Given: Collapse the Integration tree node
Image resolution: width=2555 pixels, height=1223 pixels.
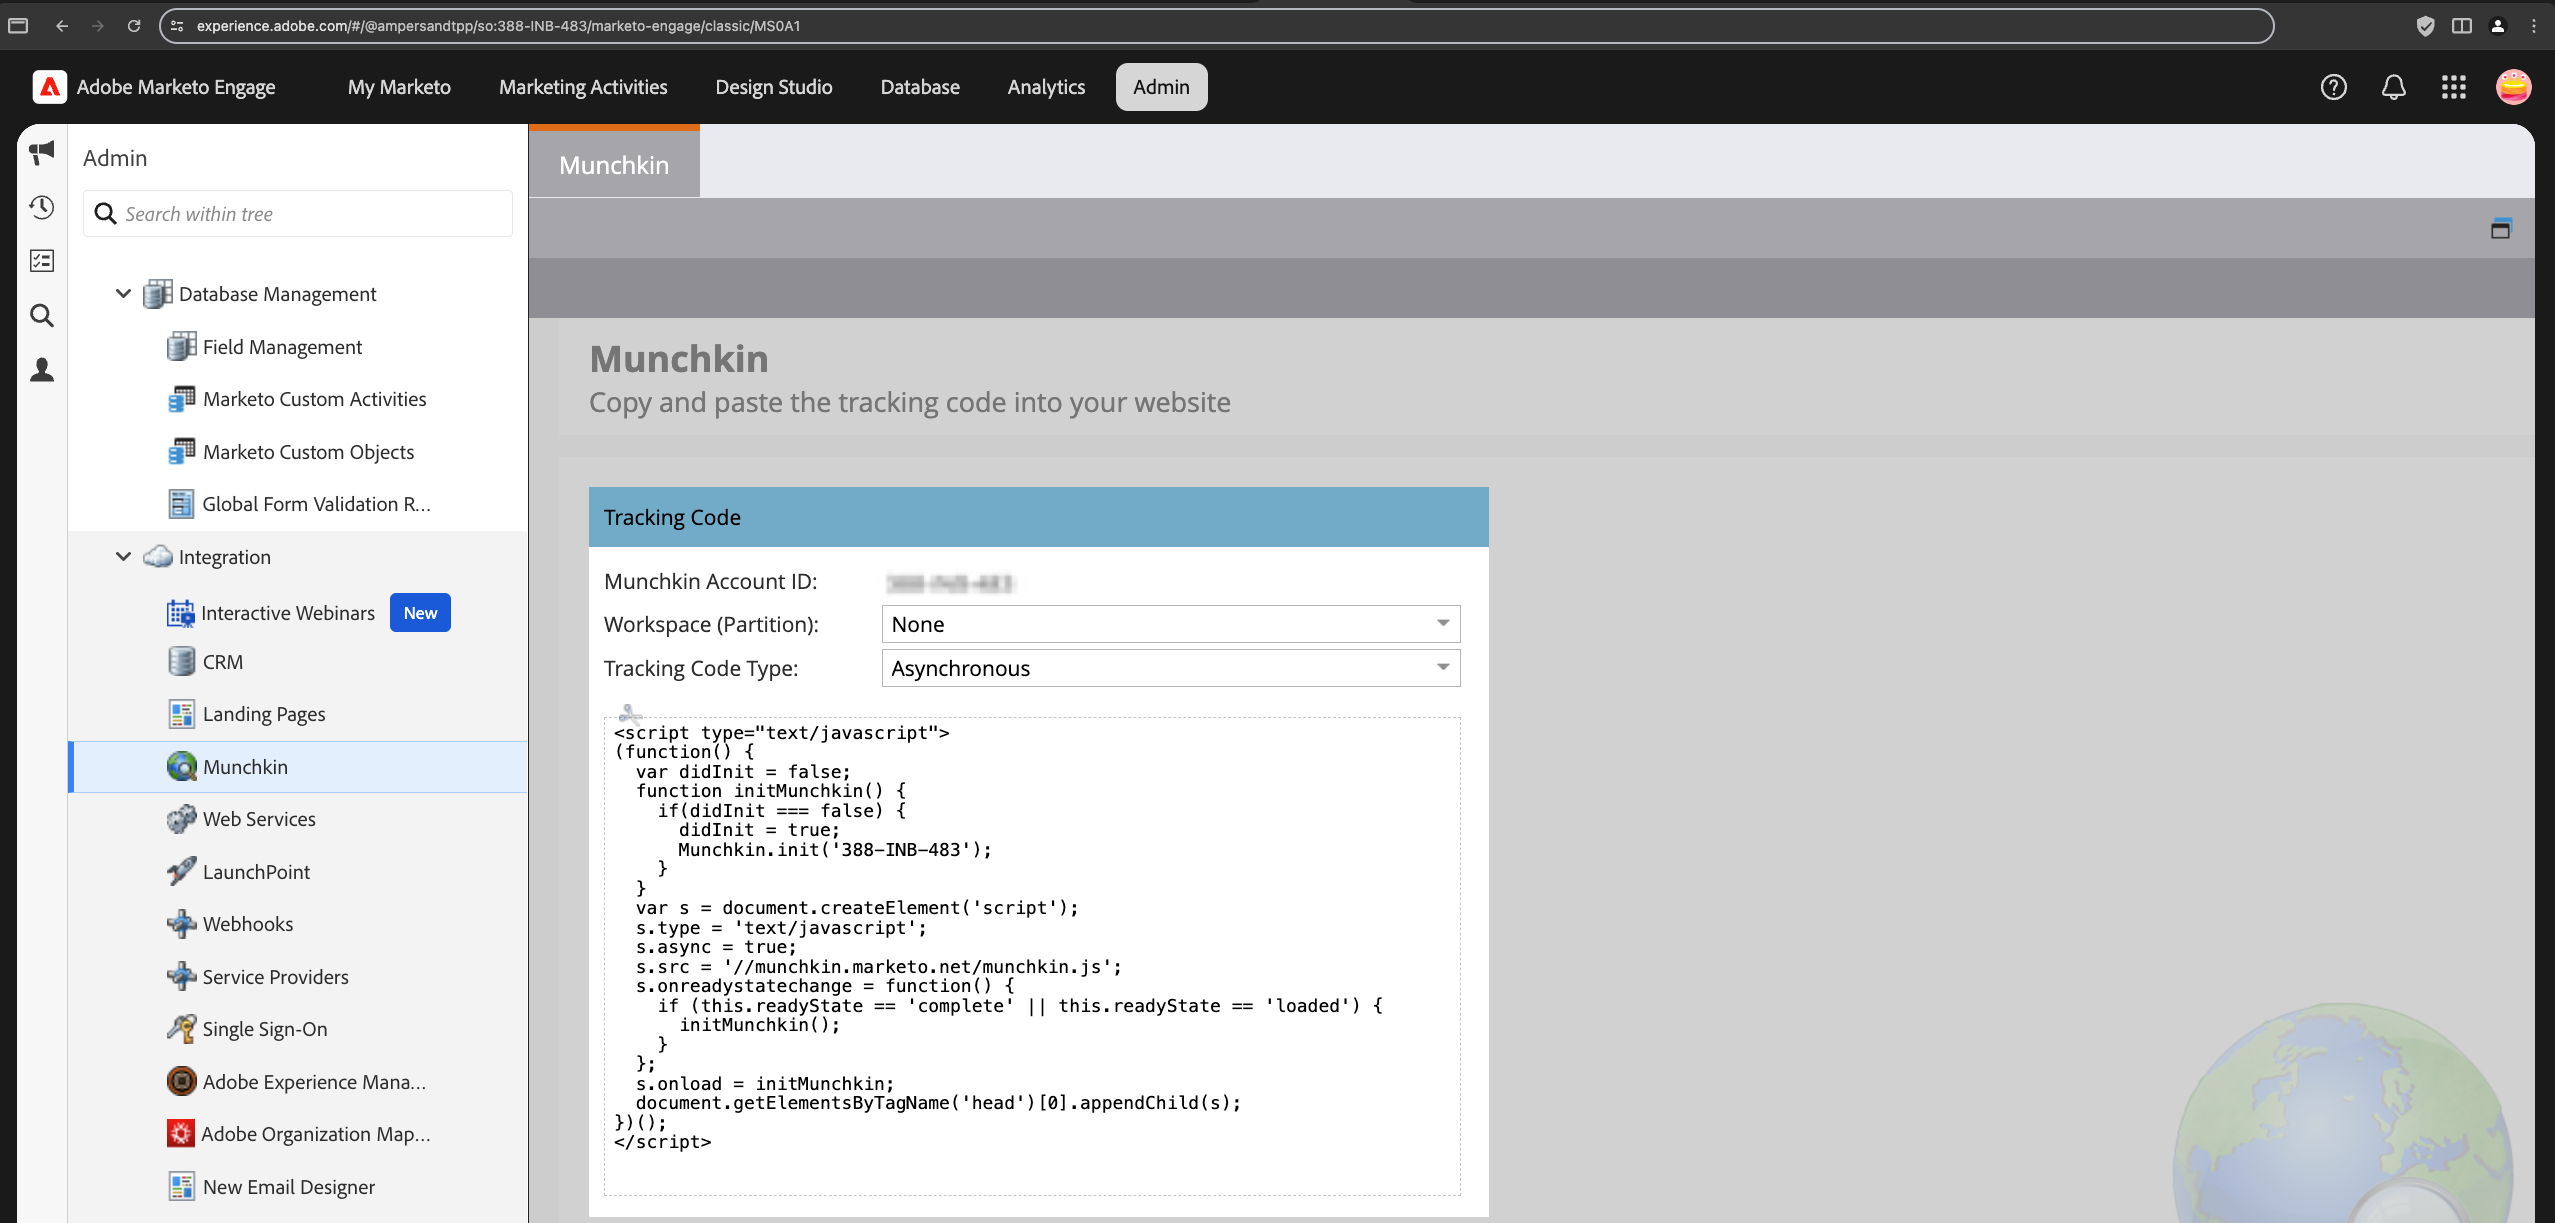Looking at the screenshot, I should tap(123, 556).
